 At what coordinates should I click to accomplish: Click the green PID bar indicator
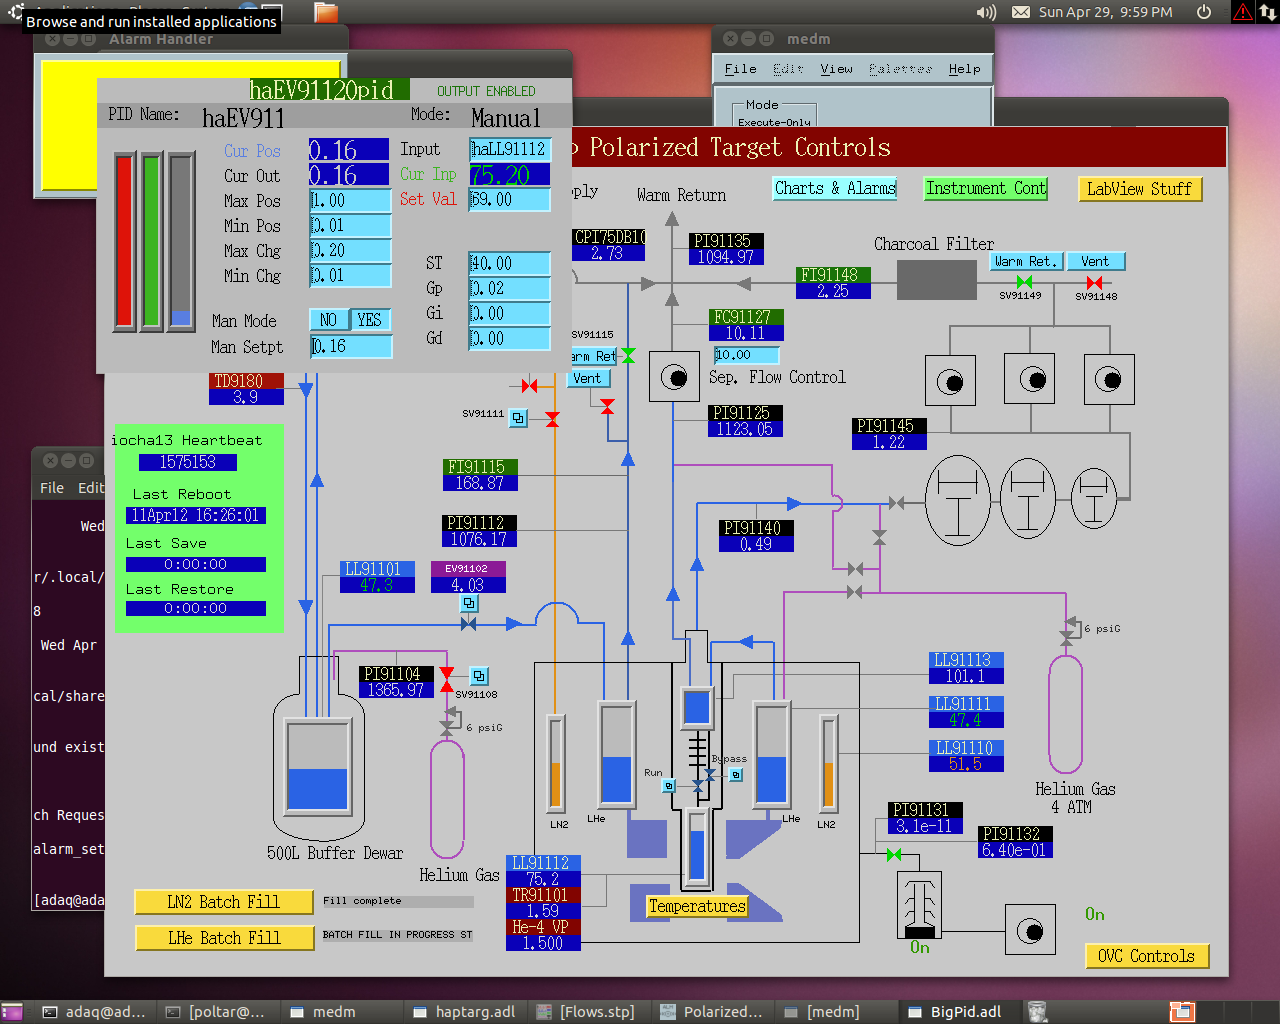(x=152, y=241)
